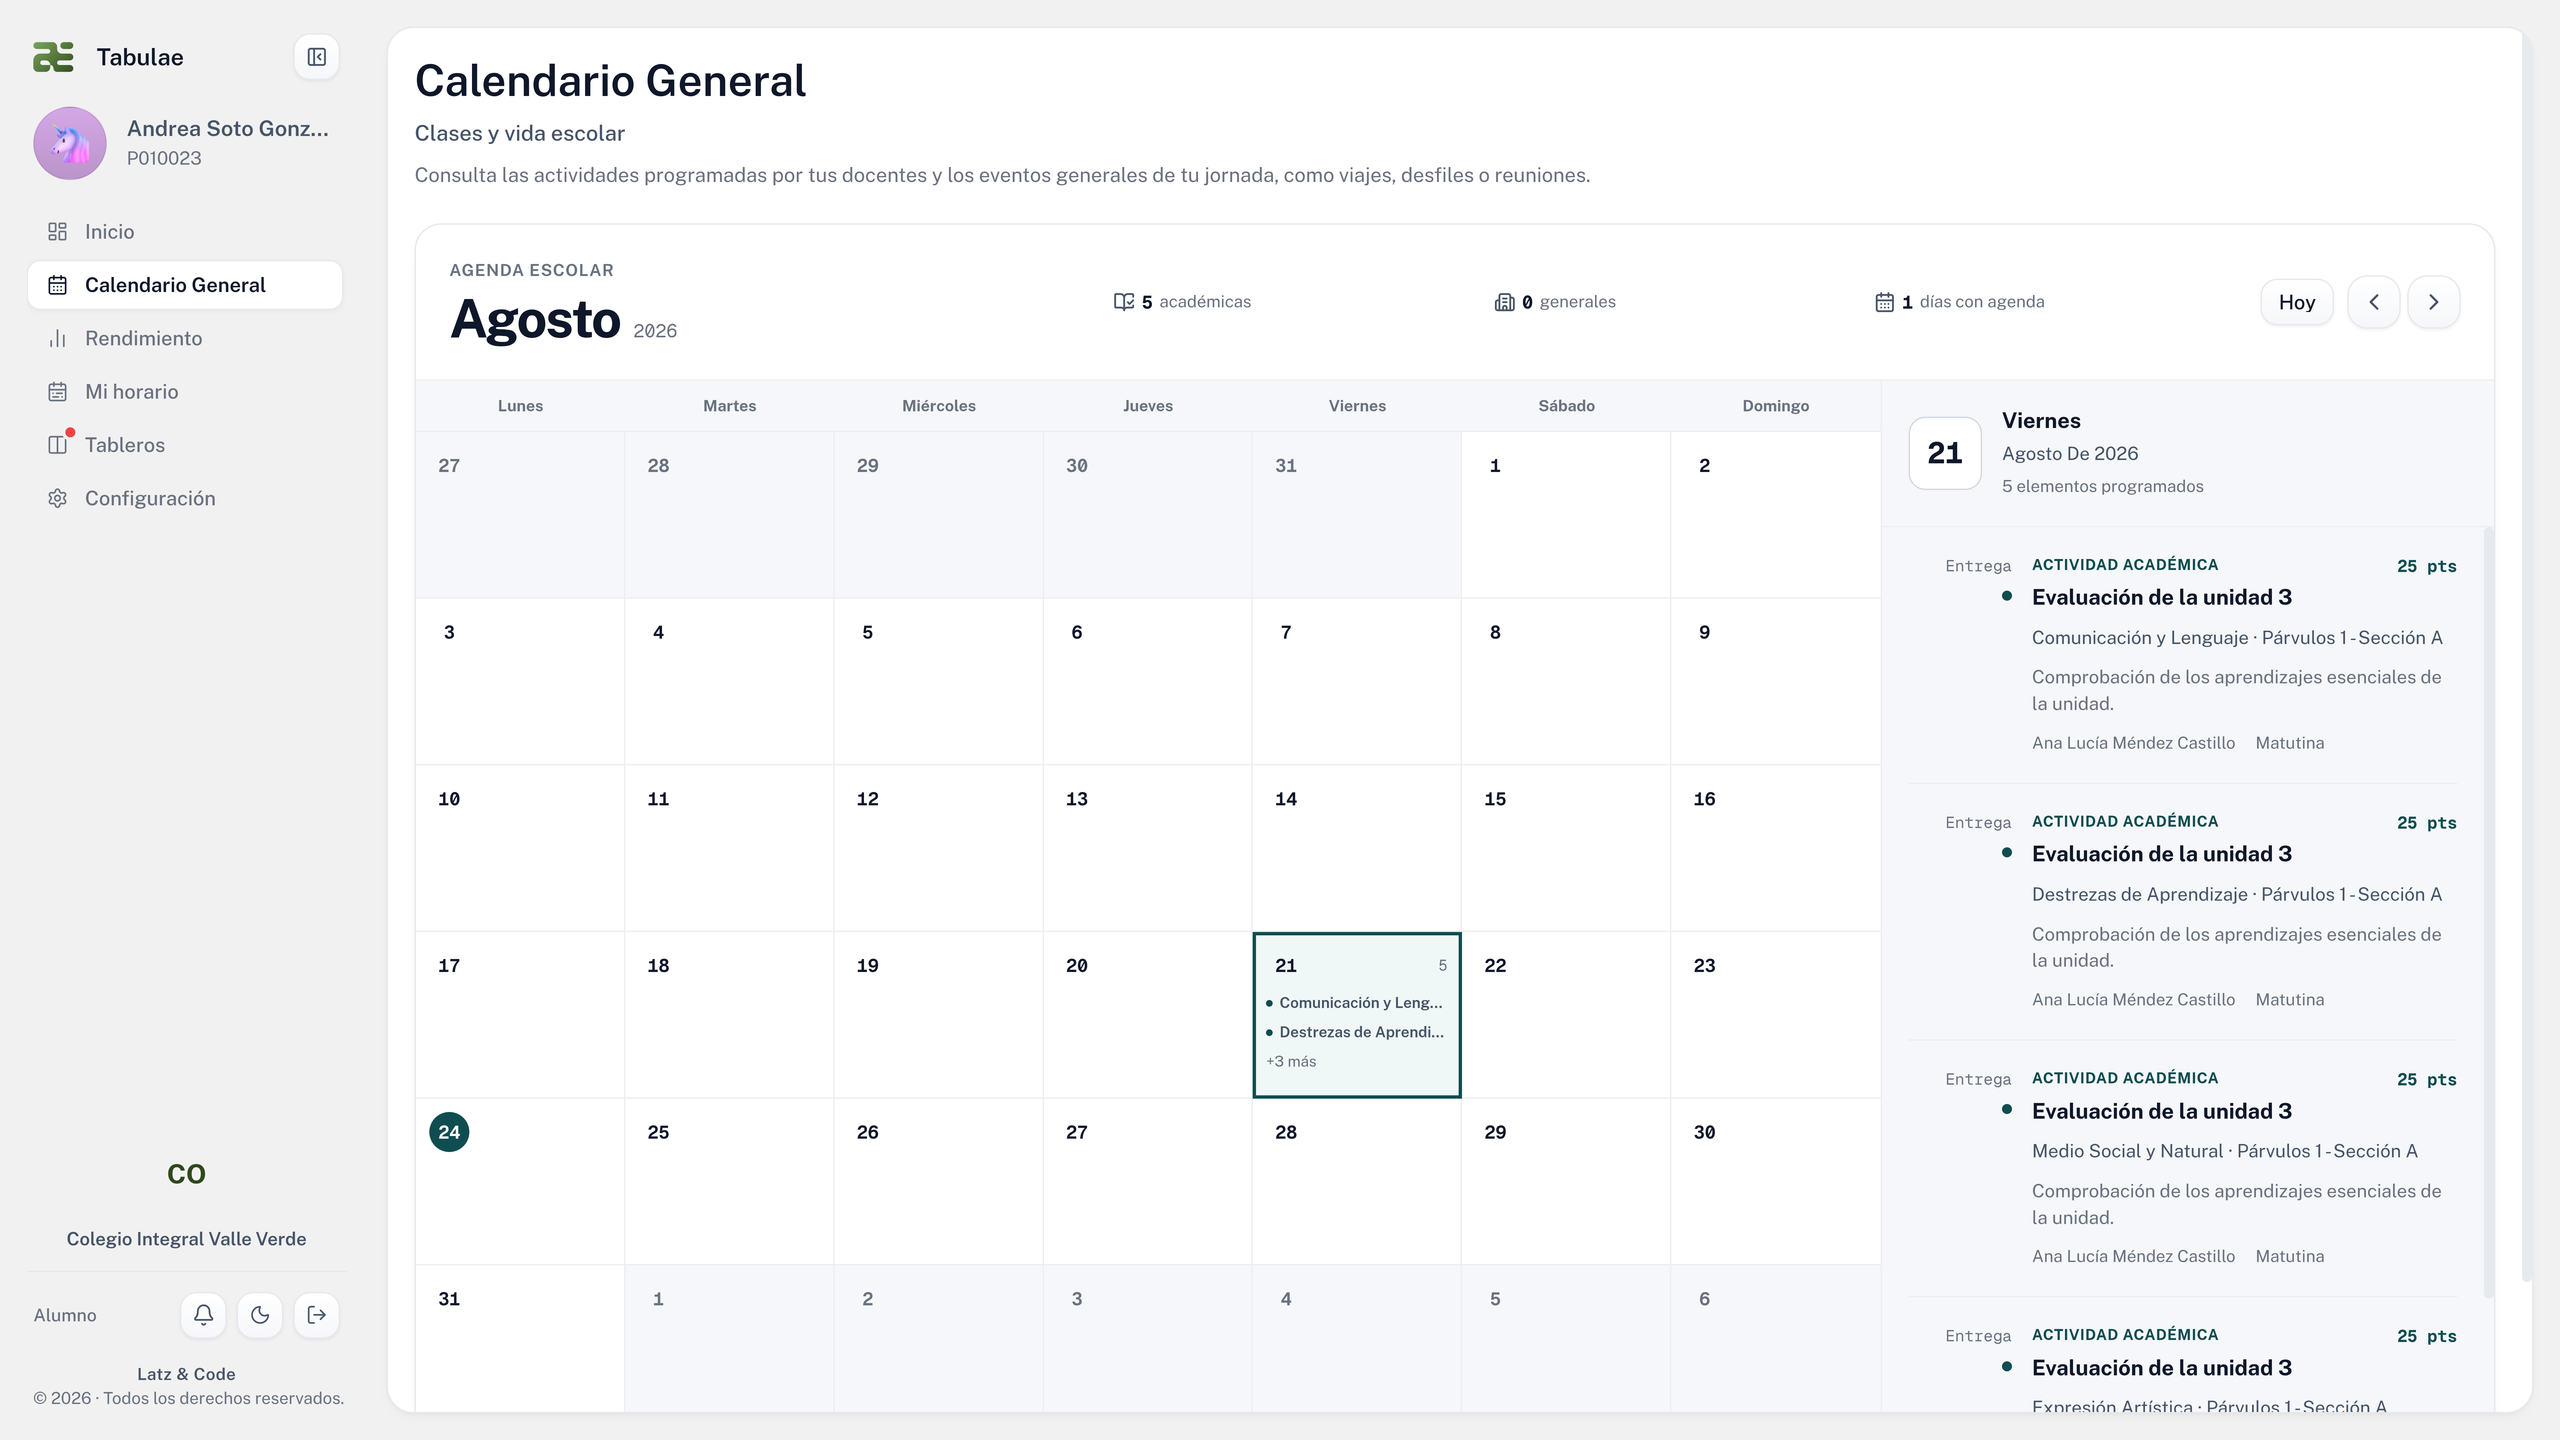
Task: Expand the +3 más events link
Action: (1291, 1061)
